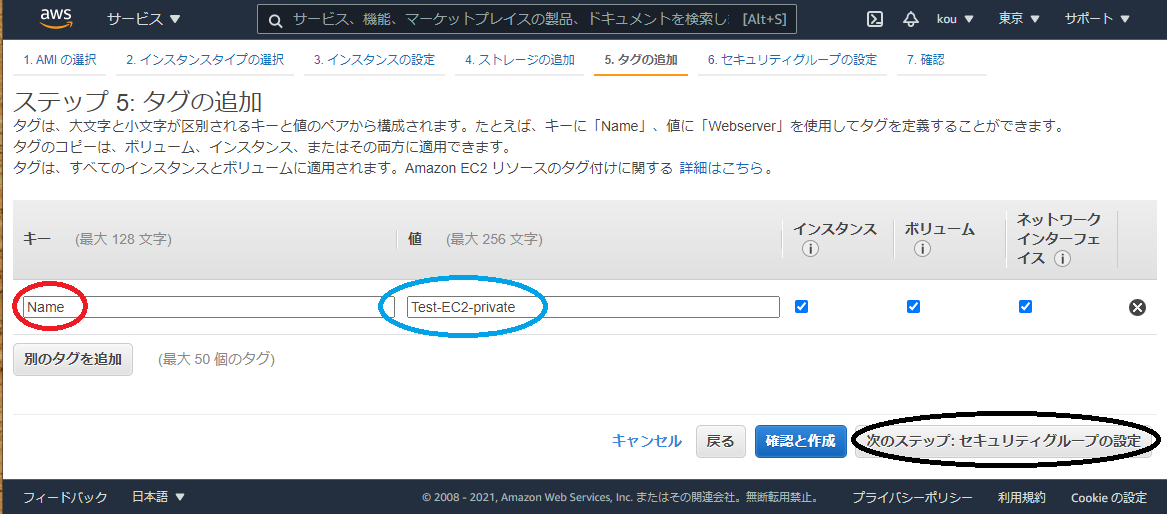The image size is (1167, 514).
Task: Go to step 3. インスタンスの設定 tab
Action: [374, 60]
